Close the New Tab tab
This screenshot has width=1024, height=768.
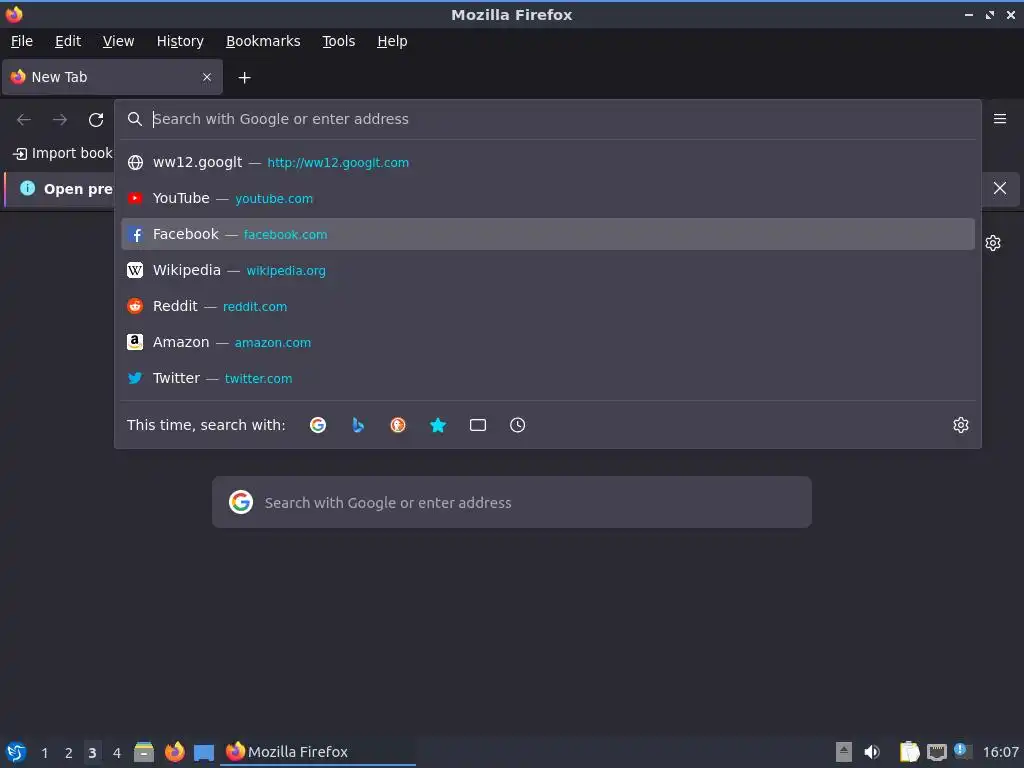coord(207,77)
